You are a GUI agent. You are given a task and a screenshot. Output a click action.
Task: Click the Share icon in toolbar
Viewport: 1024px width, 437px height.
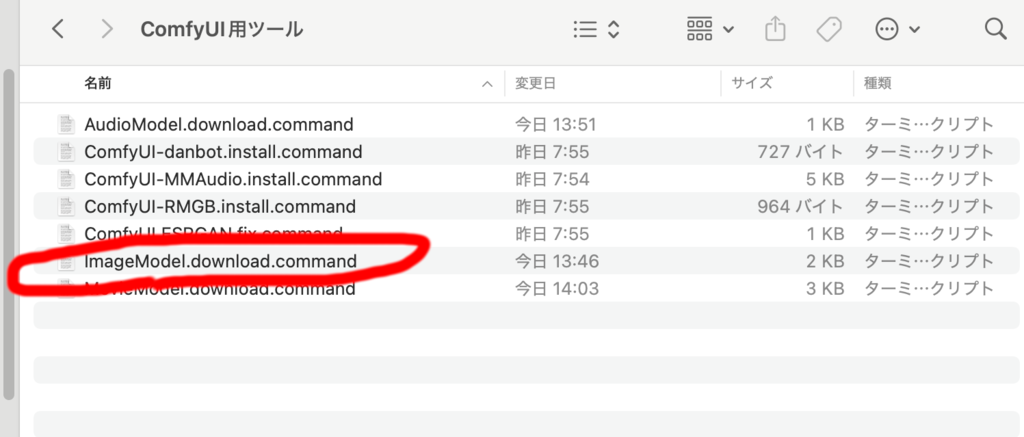coord(775,29)
